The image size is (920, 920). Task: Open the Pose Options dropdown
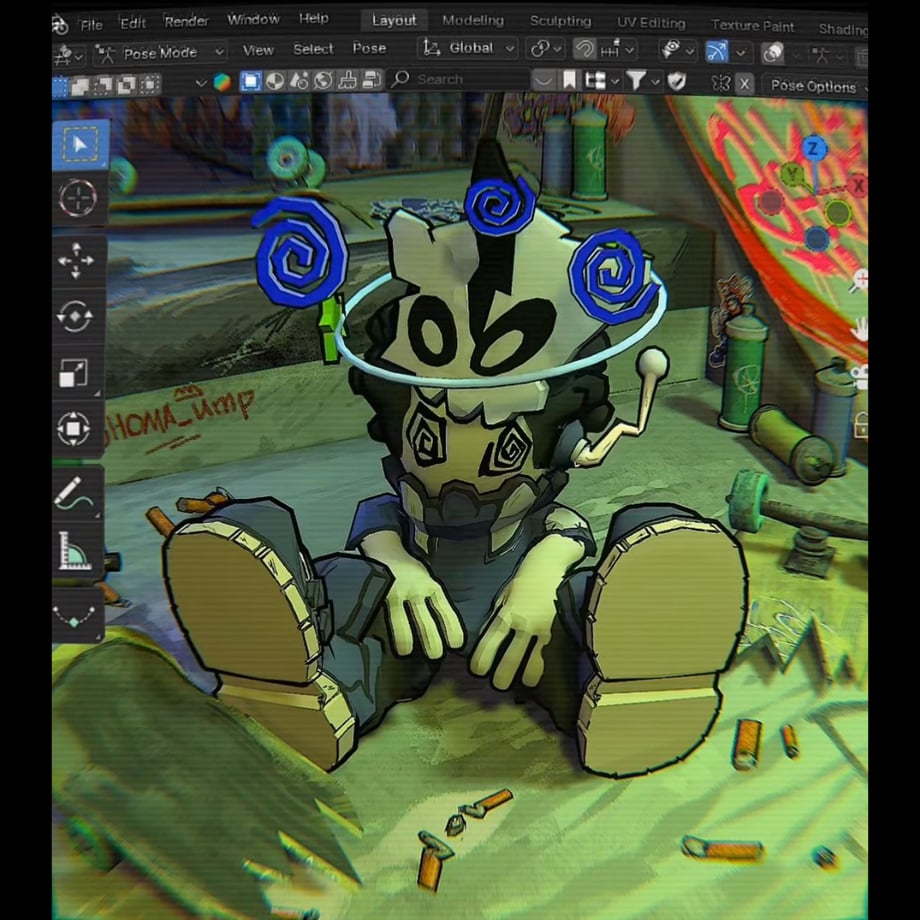(815, 87)
